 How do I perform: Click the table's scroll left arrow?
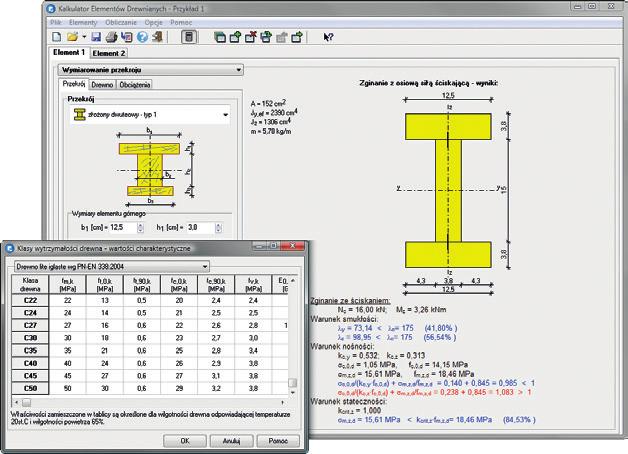point(16,402)
